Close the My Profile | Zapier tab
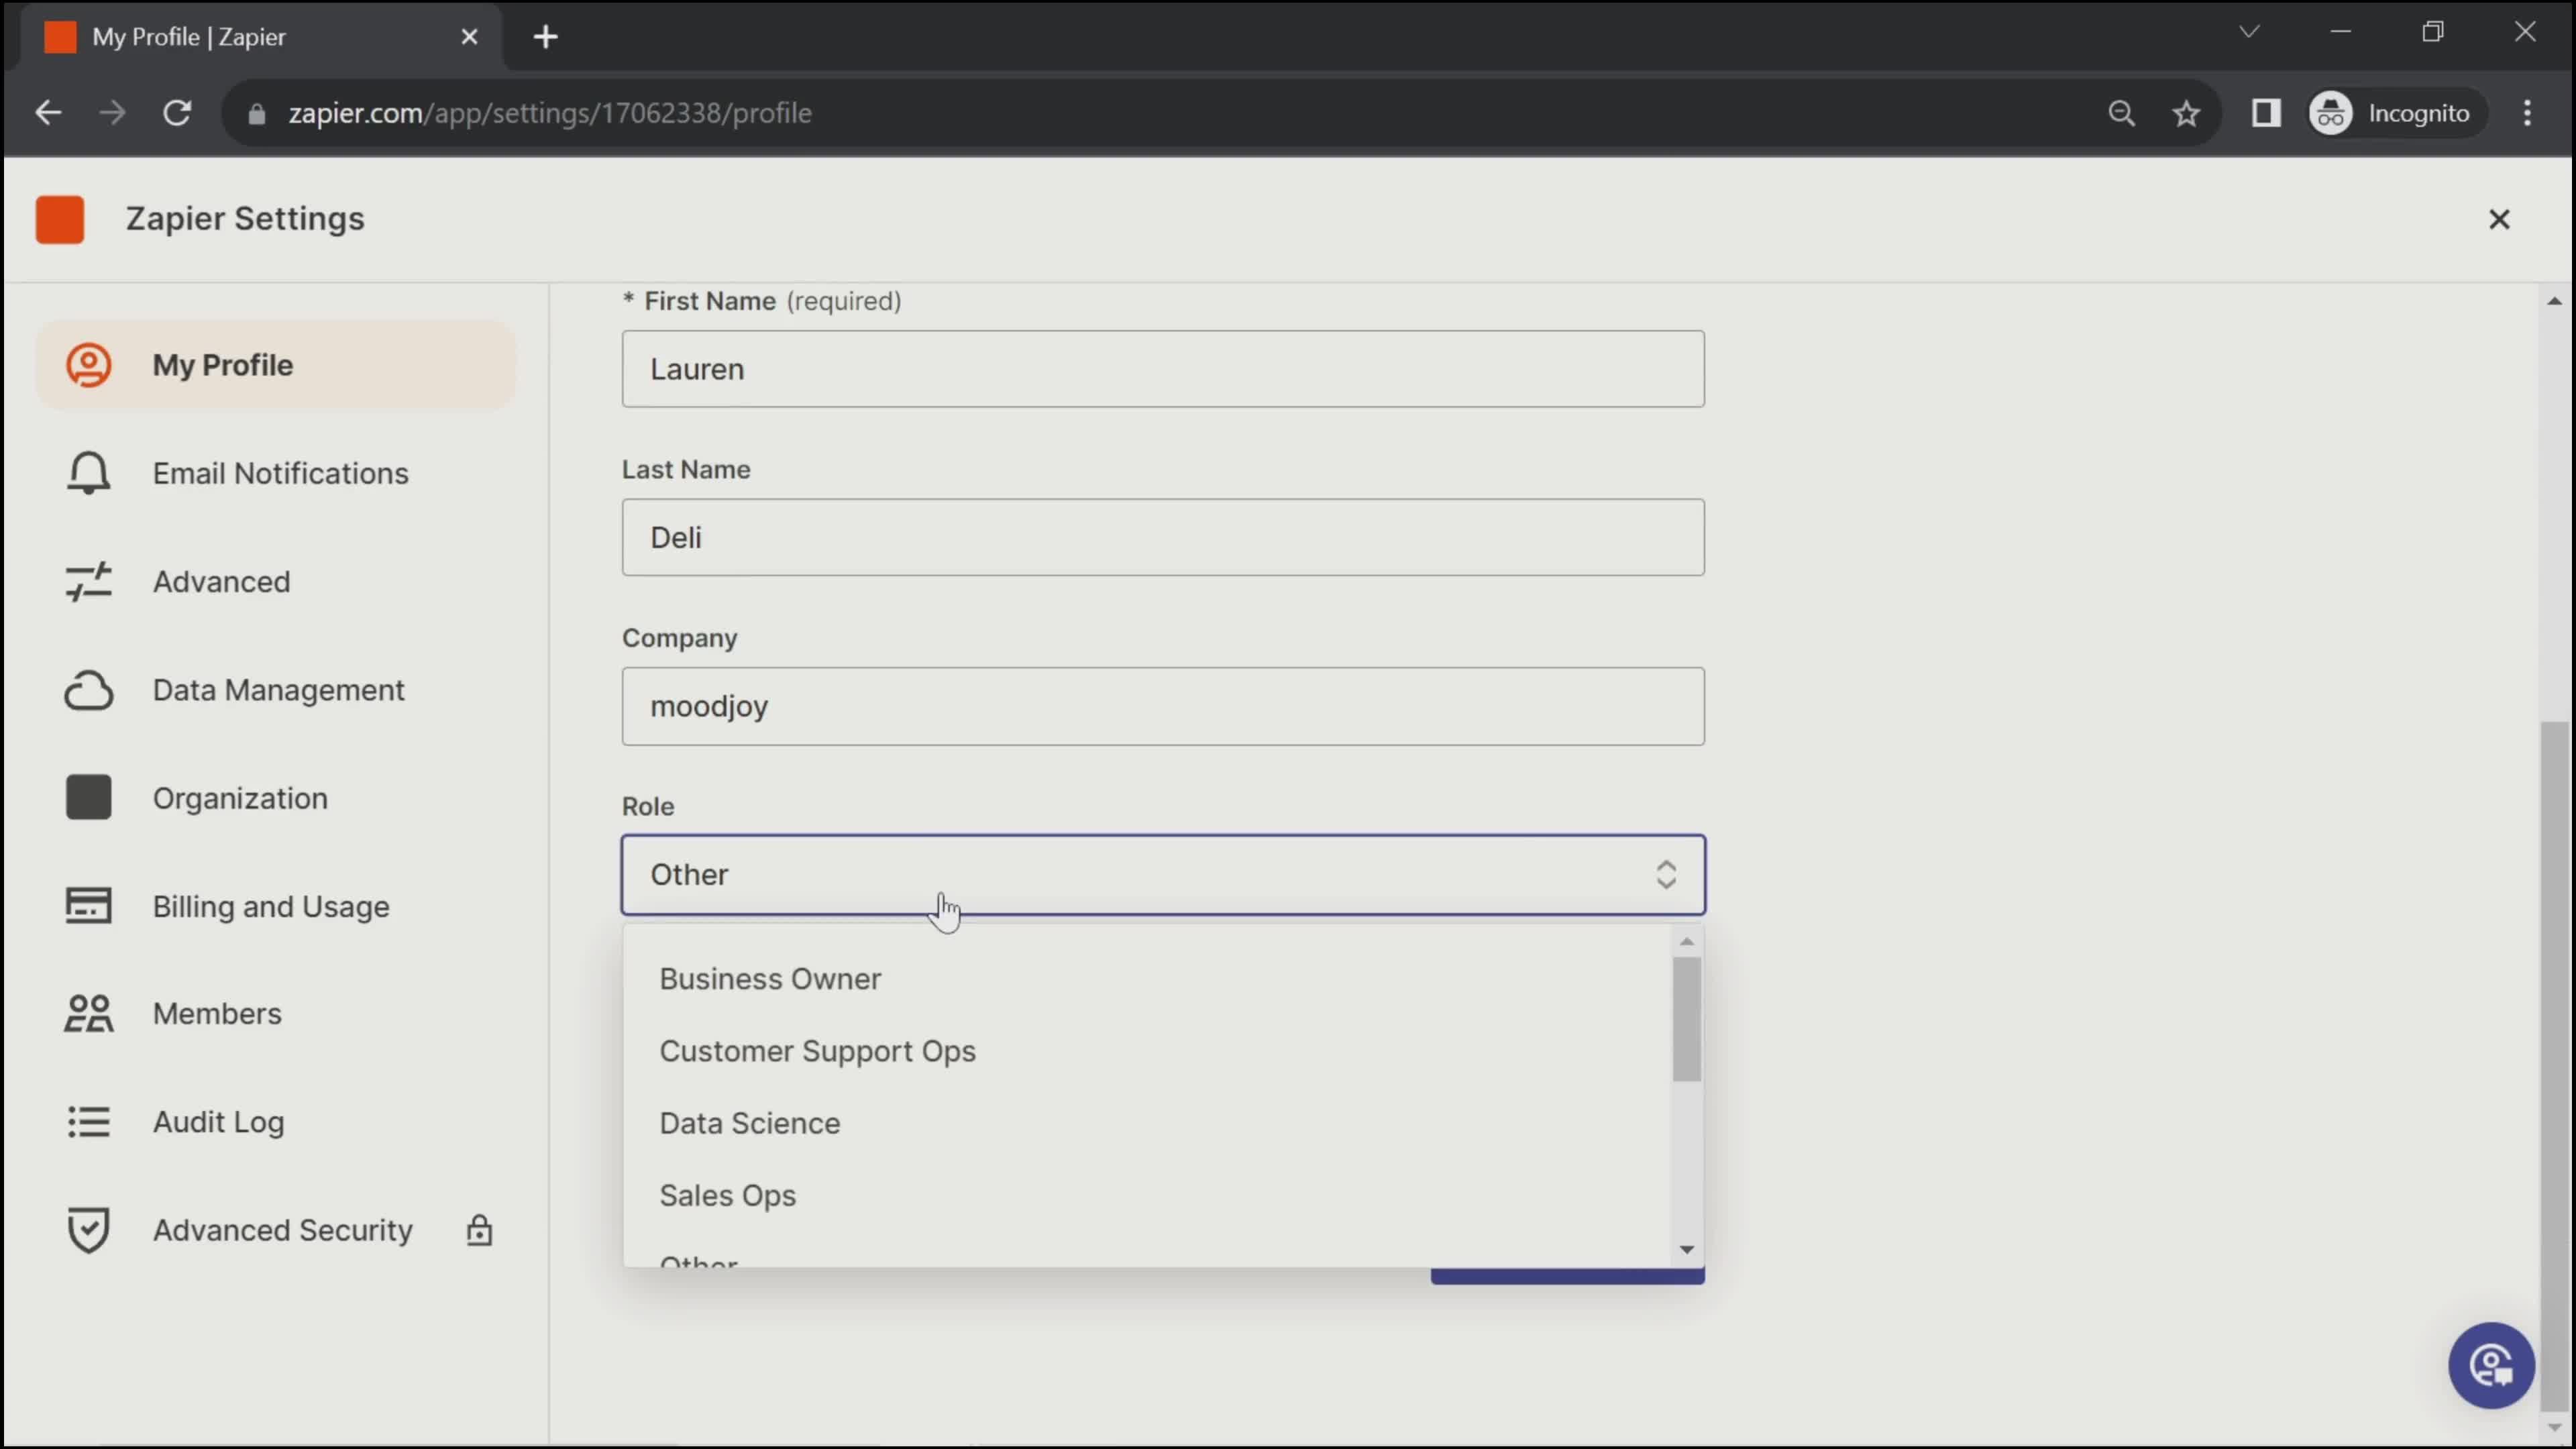The height and width of the screenshot is (1449, 2576). click(x=469, y=37)
